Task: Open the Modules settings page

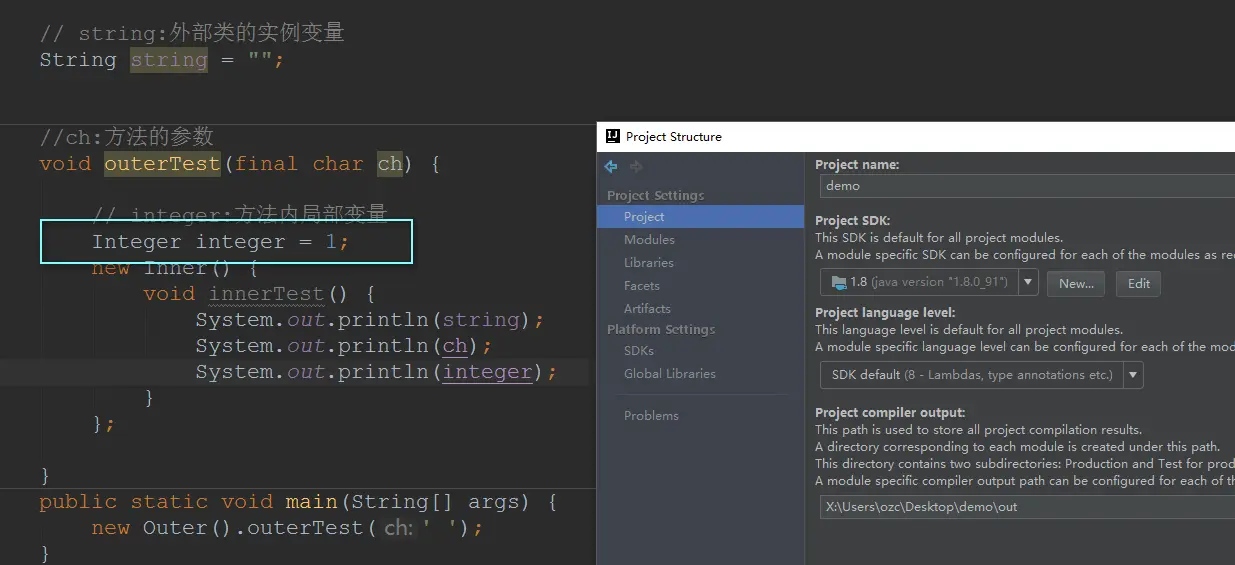Action: 649,240
